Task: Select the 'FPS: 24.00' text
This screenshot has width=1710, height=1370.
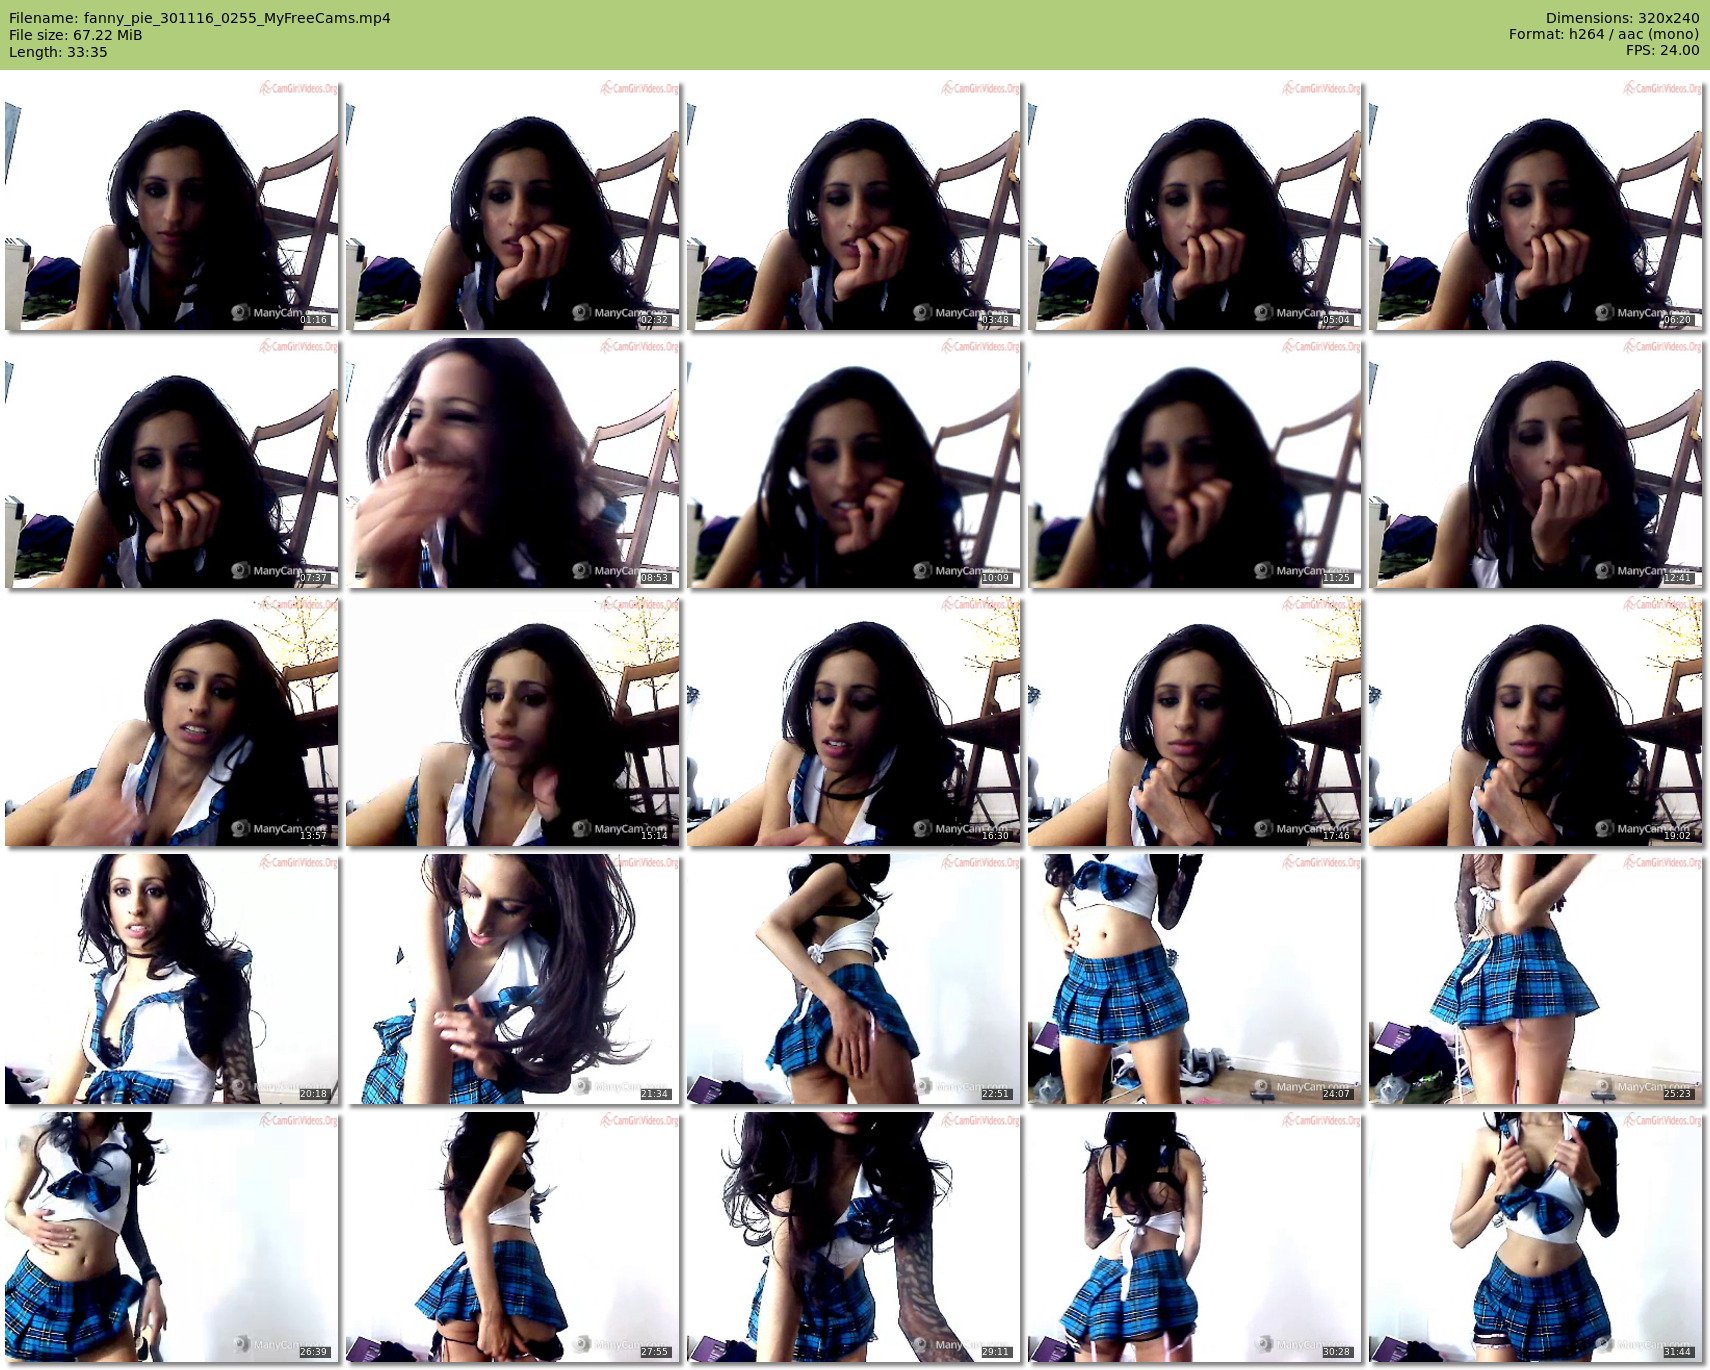Action: point(1662,50)
